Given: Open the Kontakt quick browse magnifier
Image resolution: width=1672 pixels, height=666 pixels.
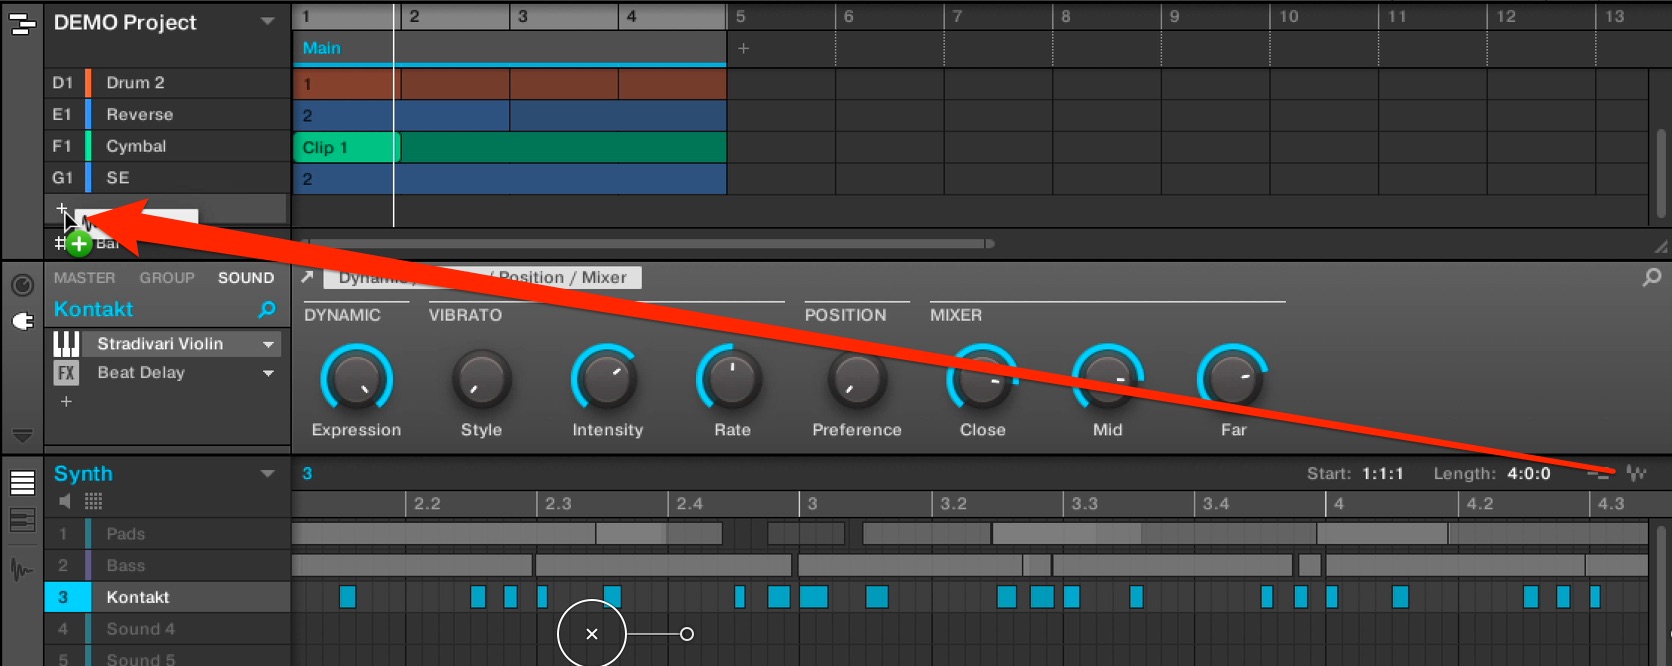Looking at the screenshot, I should [x=267, y=310].
